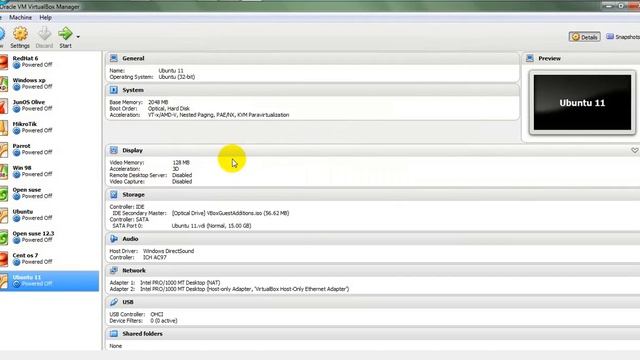Open the Help menu

(x=45, y=18)
